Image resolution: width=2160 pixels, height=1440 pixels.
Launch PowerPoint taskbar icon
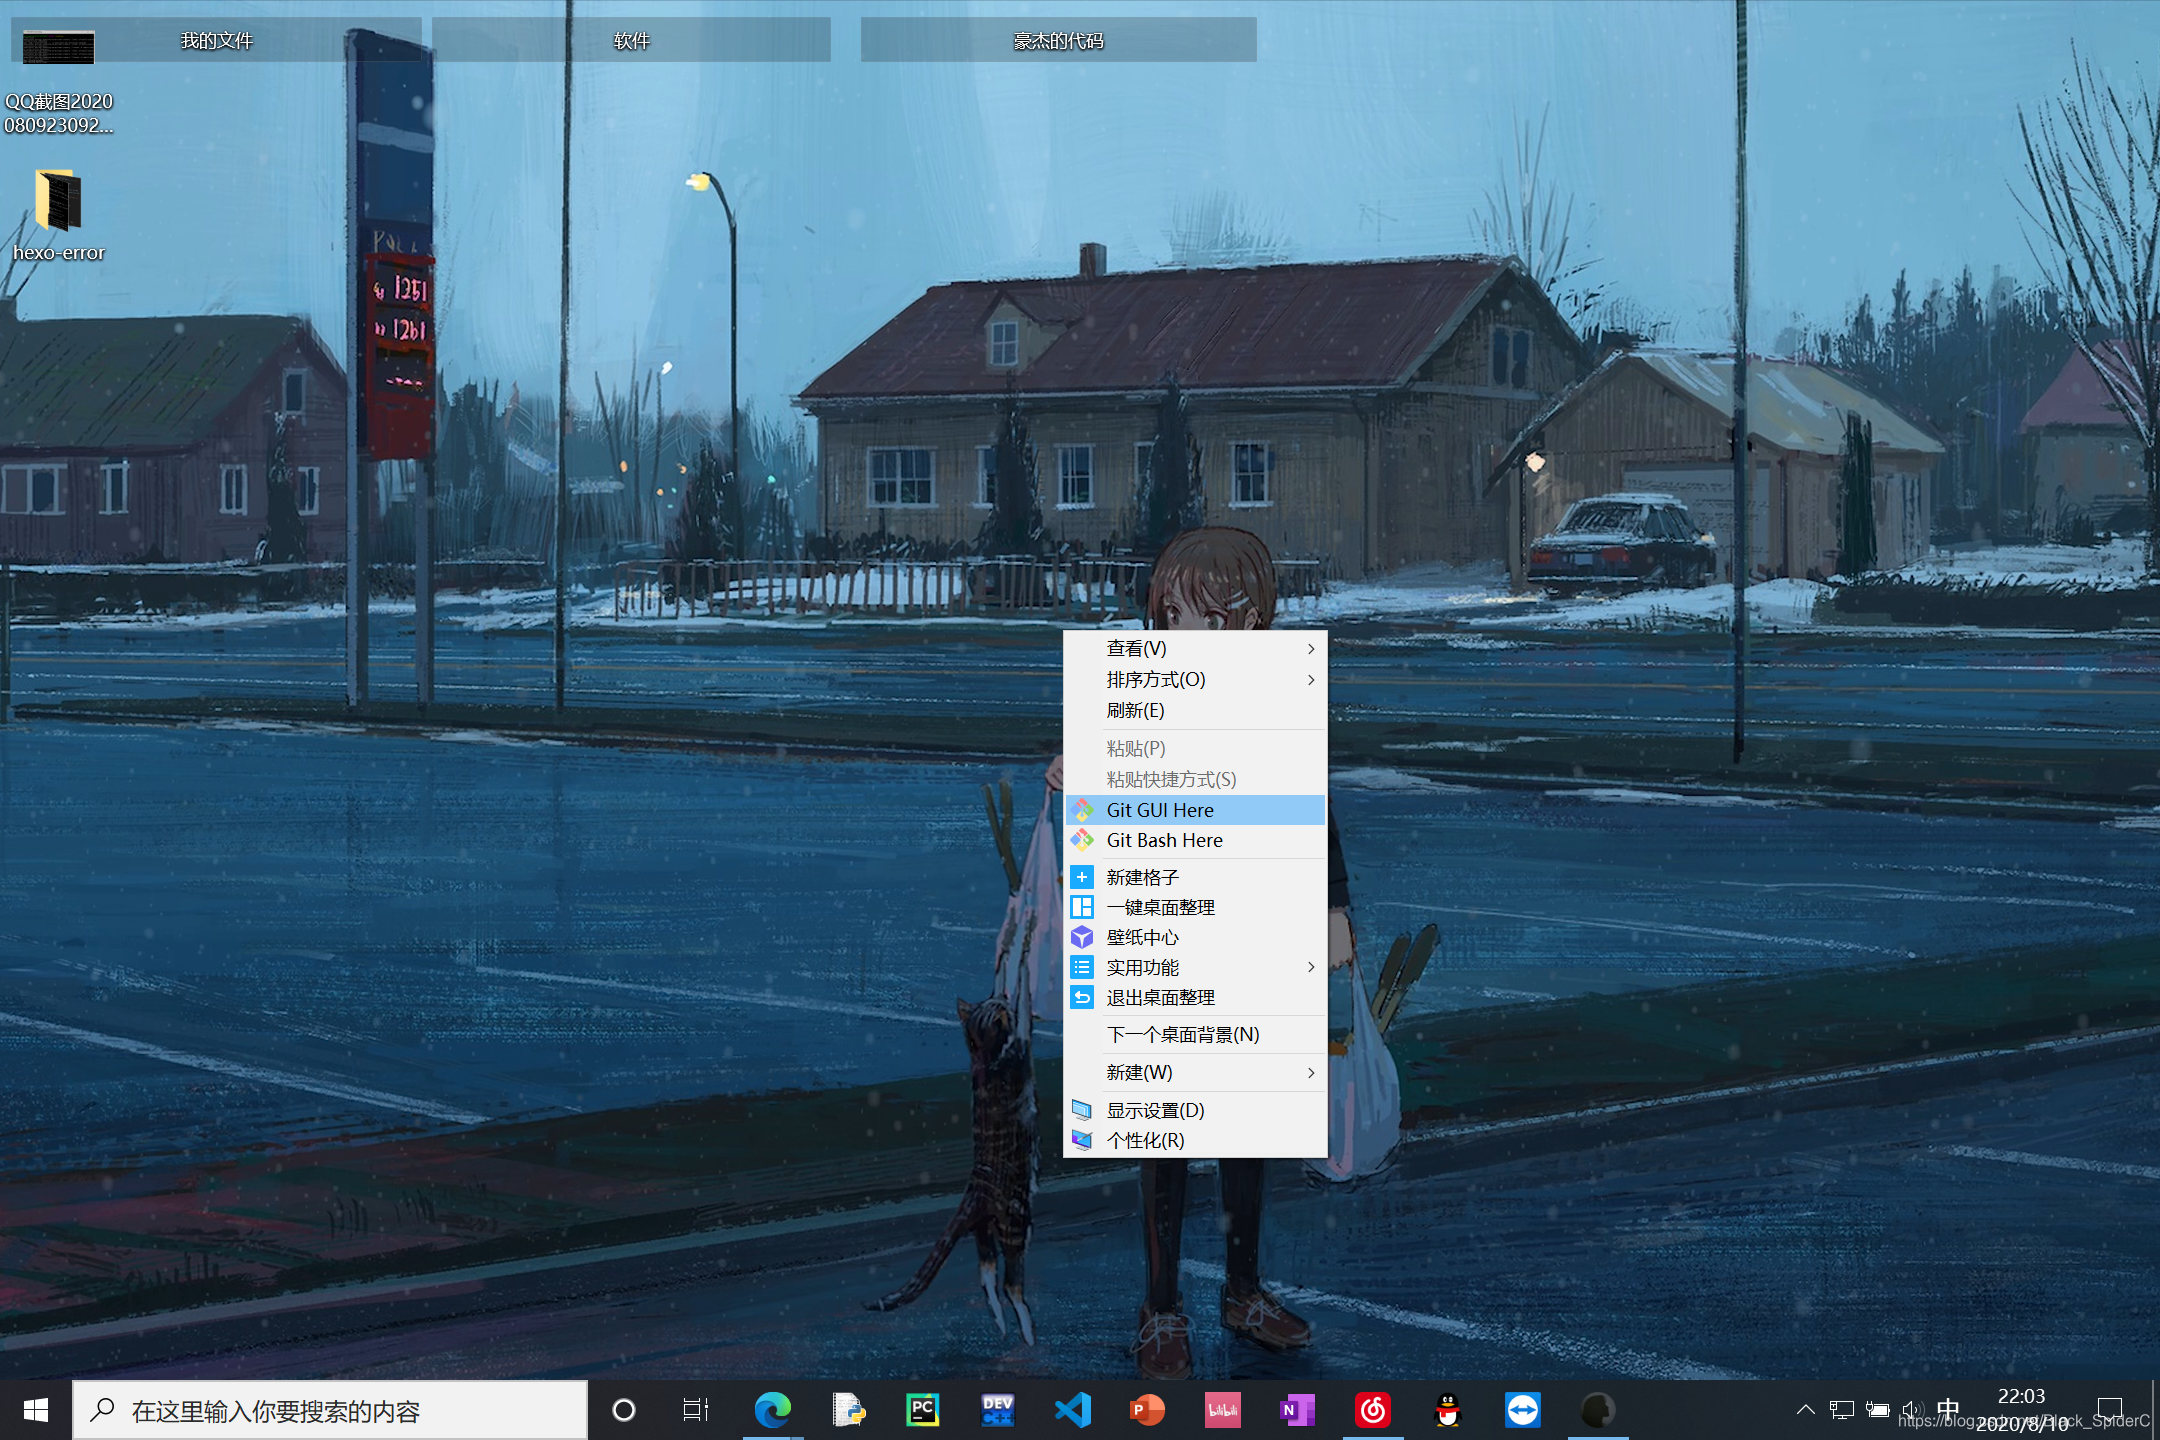click(1147, 1410)
